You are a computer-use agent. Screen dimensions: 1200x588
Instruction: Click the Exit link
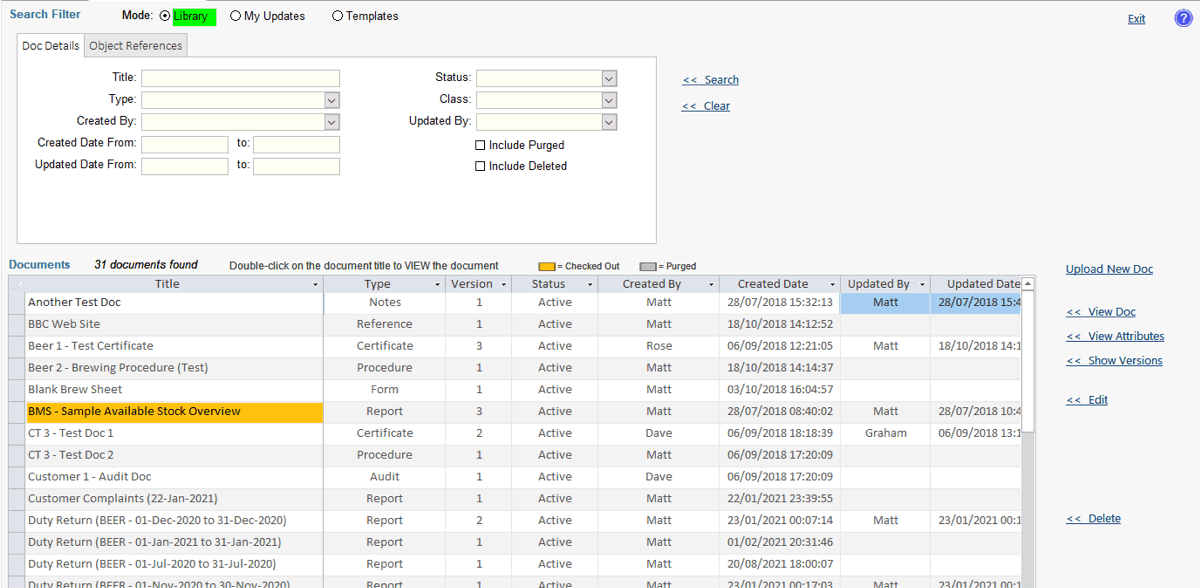pyautogui.click(x=1136, y=19)
